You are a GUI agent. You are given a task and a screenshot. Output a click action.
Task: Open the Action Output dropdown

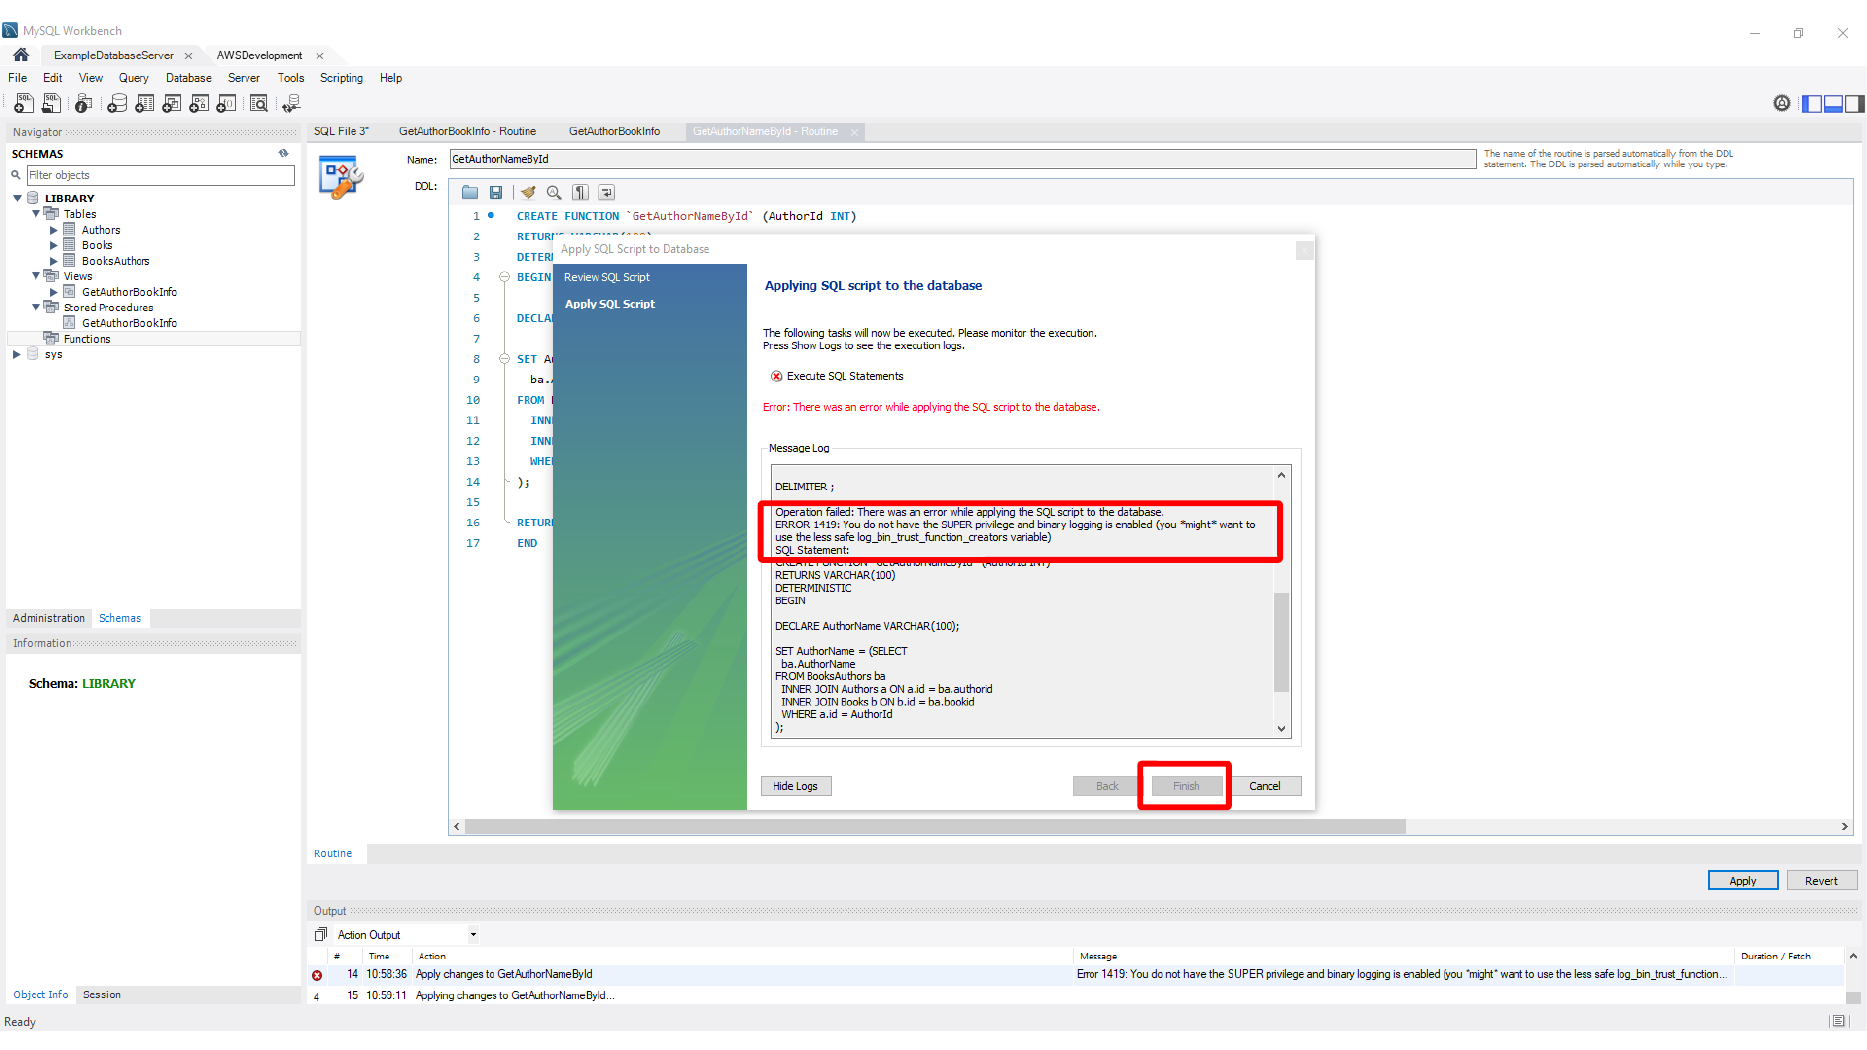click(x=473, y=935)
